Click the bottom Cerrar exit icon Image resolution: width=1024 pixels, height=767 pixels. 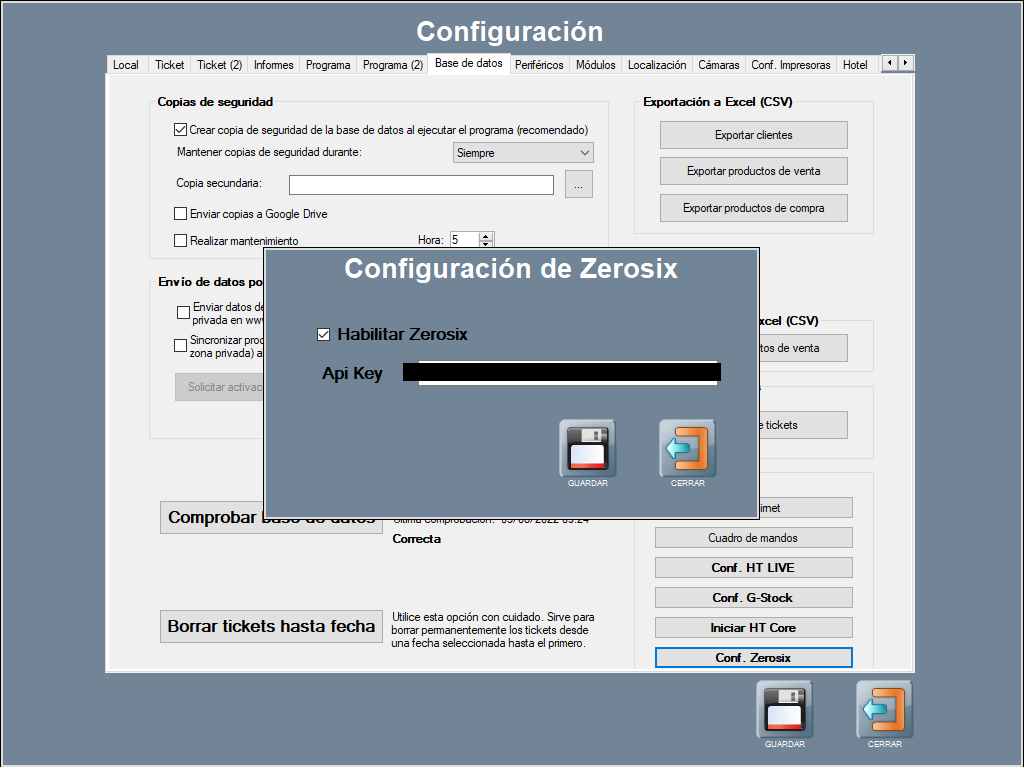click(884, 709)
